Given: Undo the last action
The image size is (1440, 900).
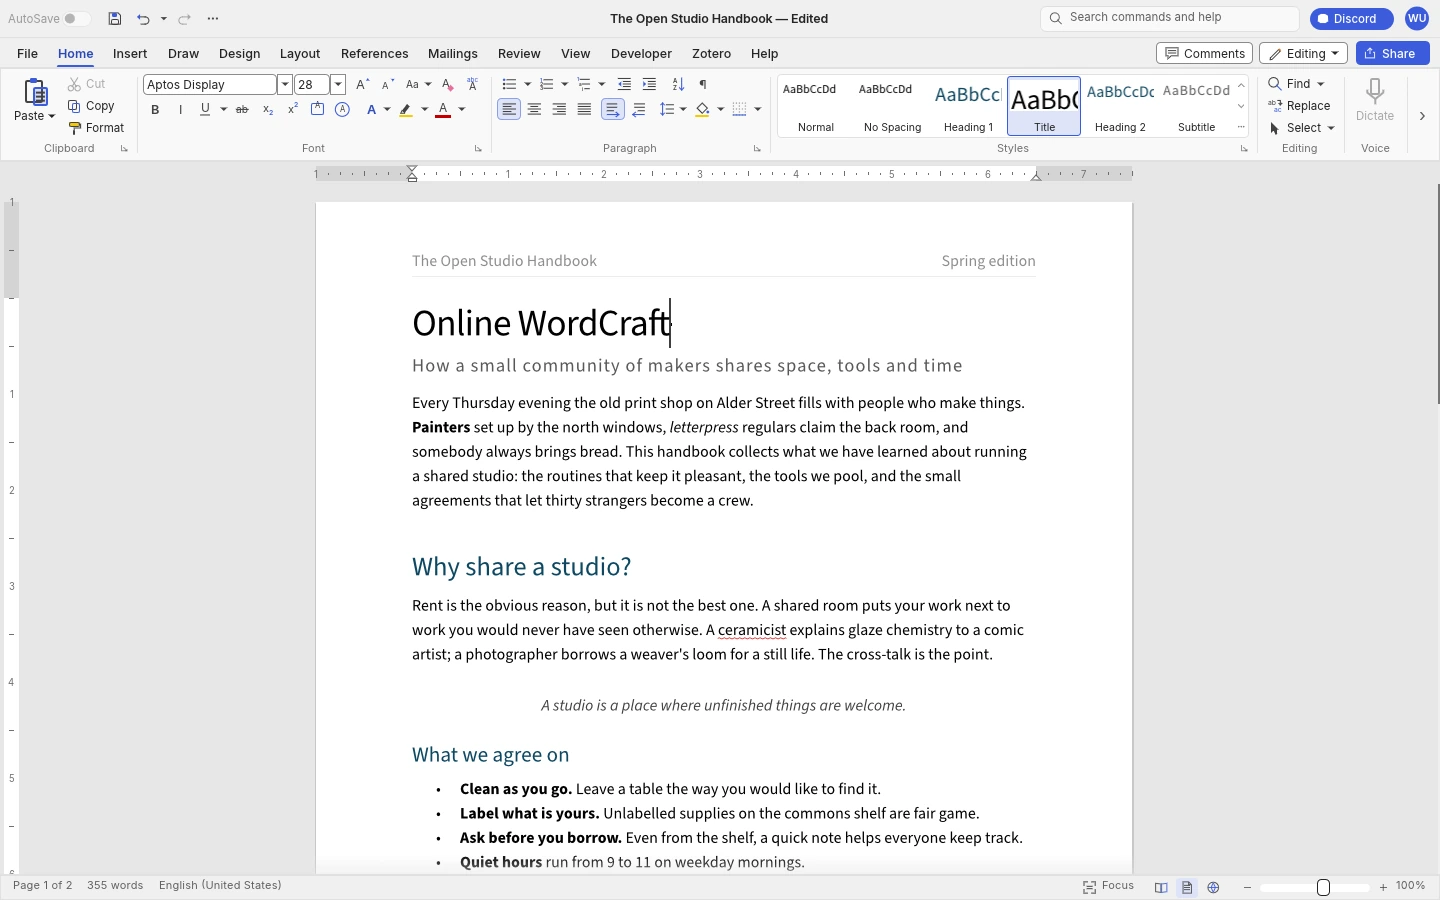Looking at the screenshot, I should (143, 19).
